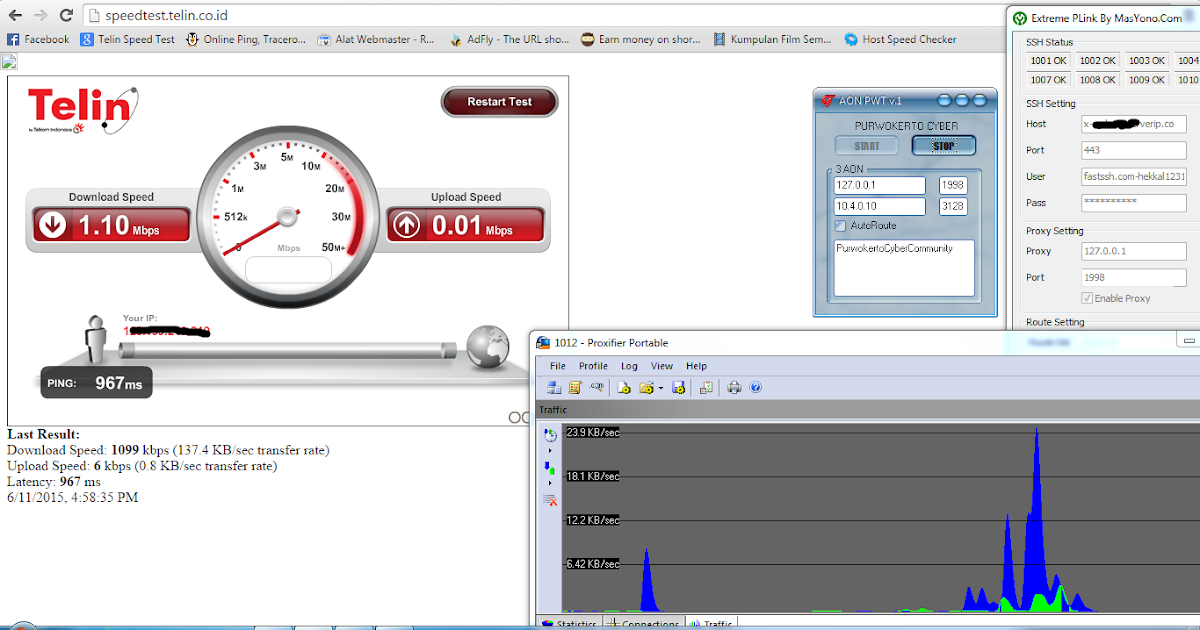Open Proxification Rules toolbar icon
Viewport: 1200px width, 630px height.
[x=575, y=388]
